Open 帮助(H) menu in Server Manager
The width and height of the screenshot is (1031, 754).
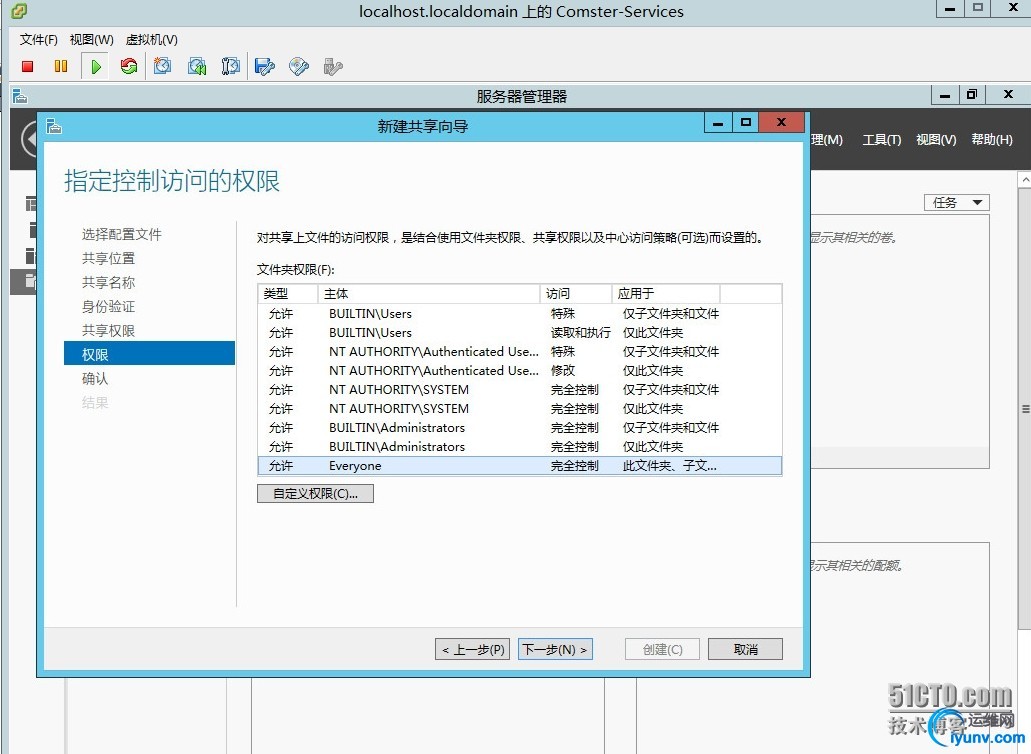[992, 139]
